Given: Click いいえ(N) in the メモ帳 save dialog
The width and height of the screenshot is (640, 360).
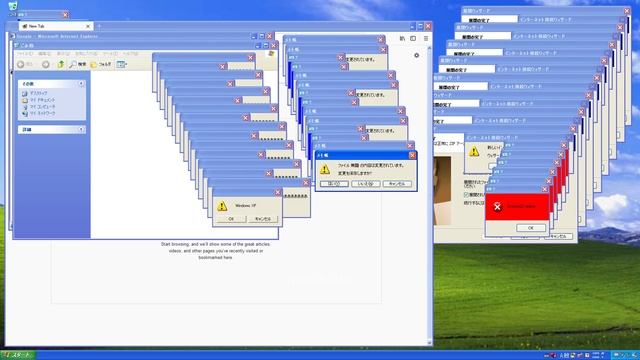Looking at the screenshot, I should point(366,184).
